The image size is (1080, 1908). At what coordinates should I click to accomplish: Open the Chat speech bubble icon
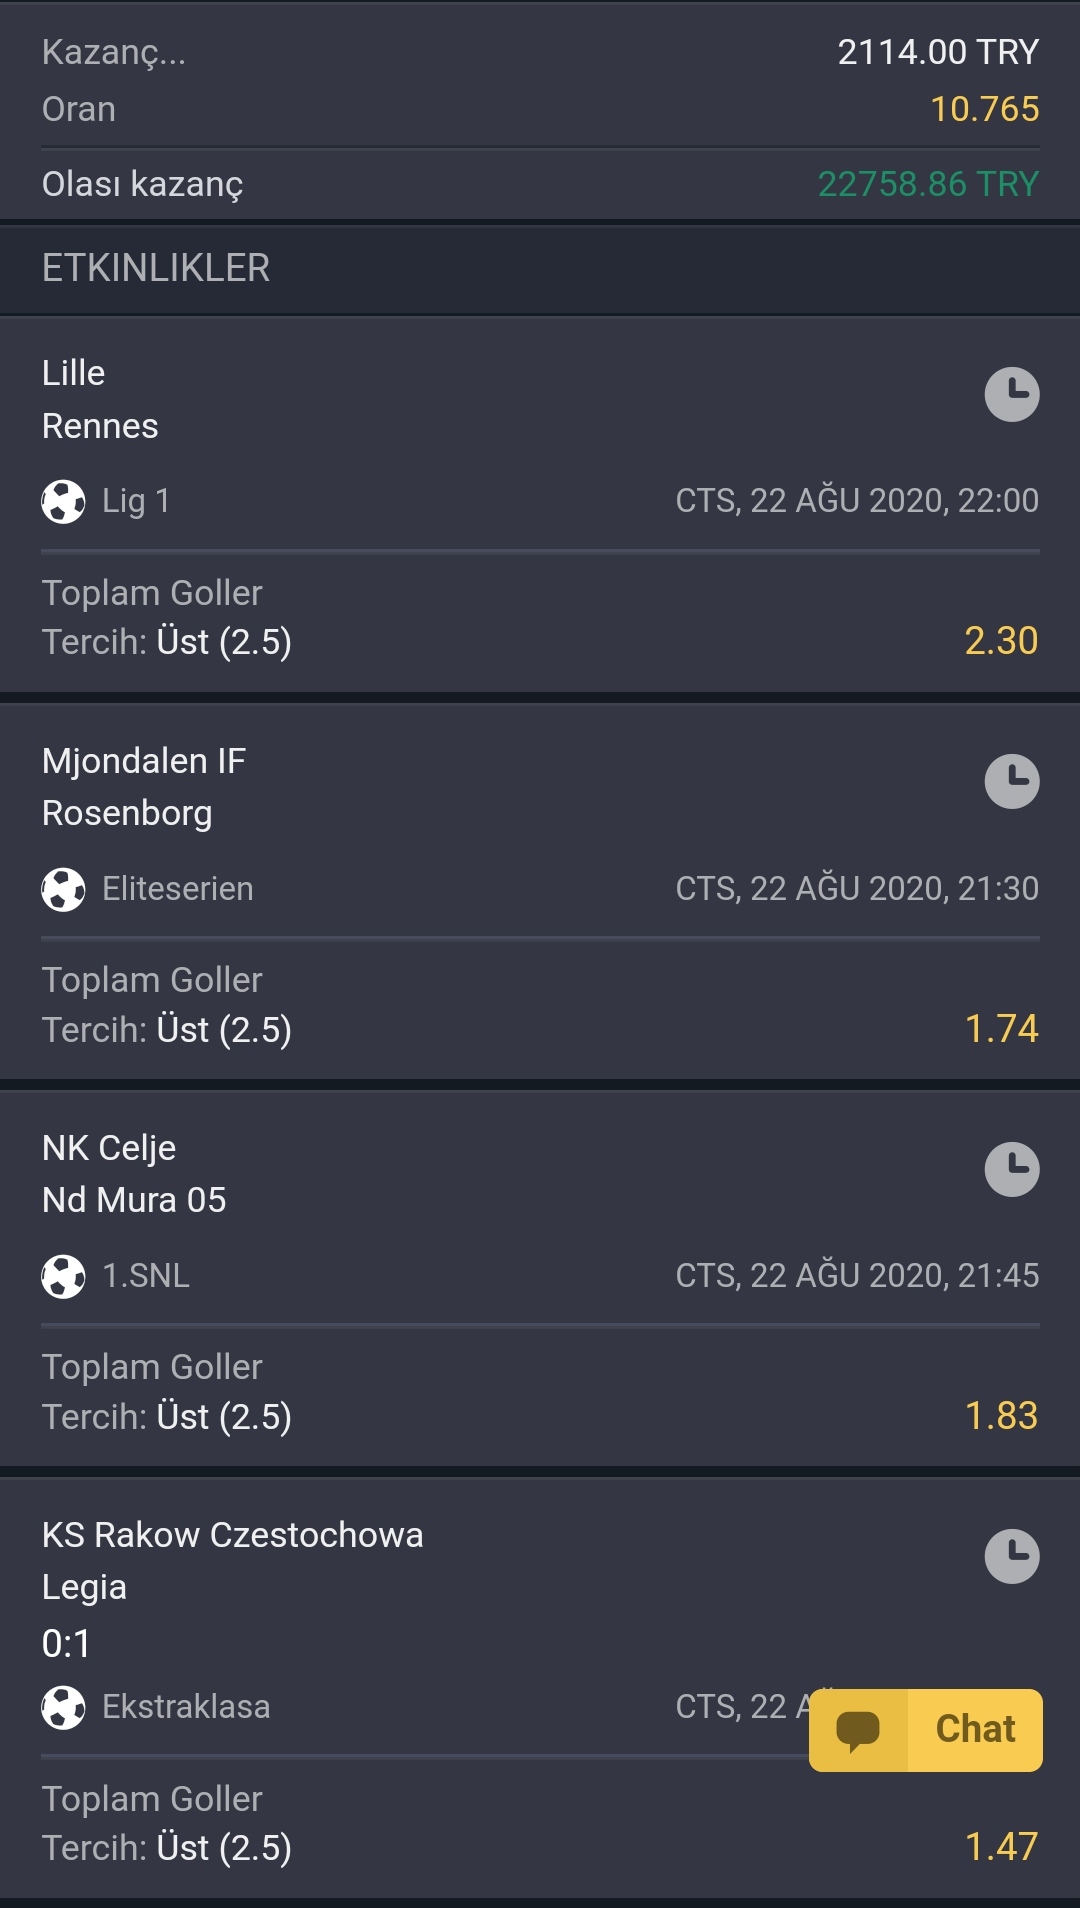858,1731
